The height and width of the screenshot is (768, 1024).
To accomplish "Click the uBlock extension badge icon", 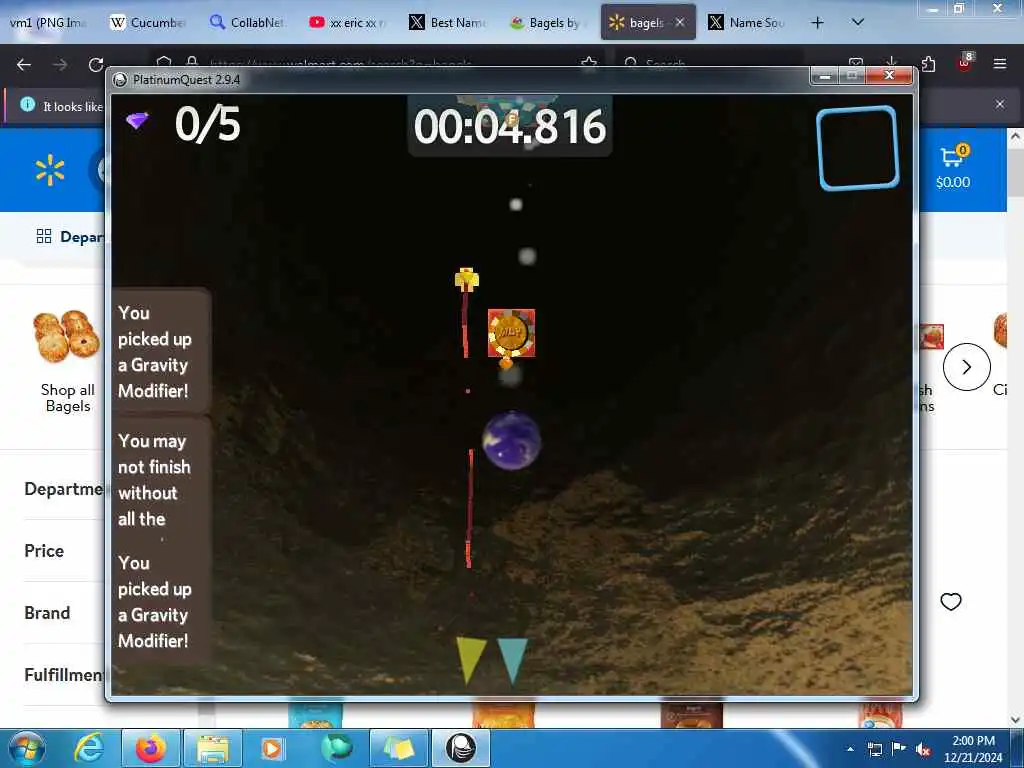I will (965, 63).
